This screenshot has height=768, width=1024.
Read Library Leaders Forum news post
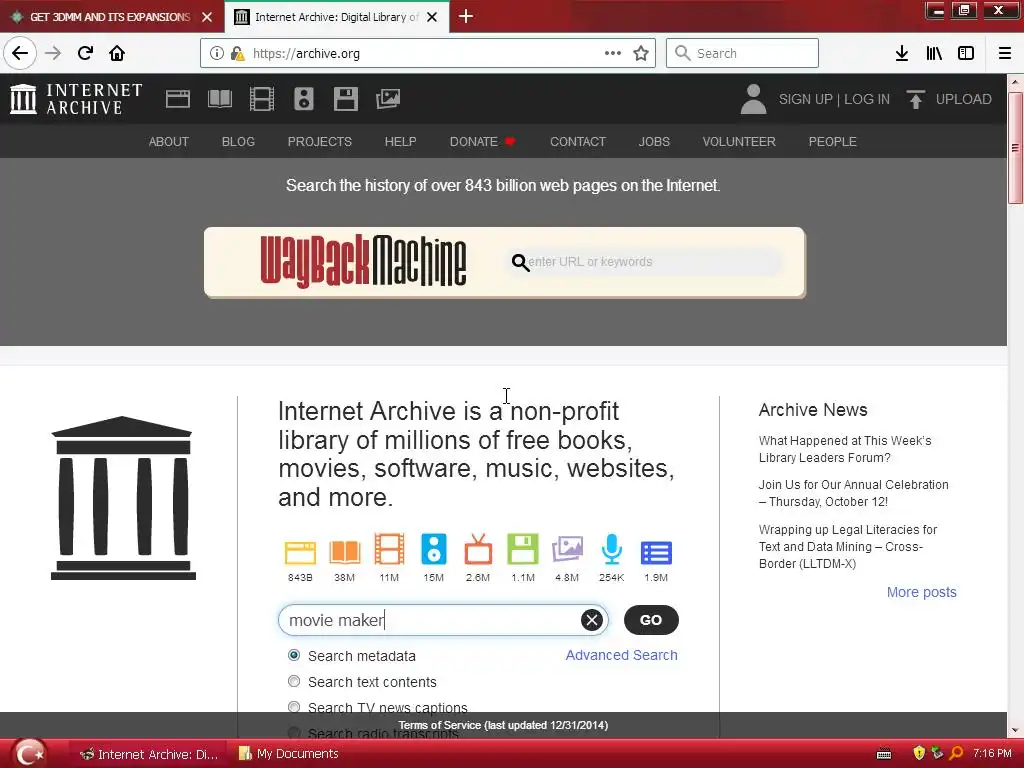point(845,449)
